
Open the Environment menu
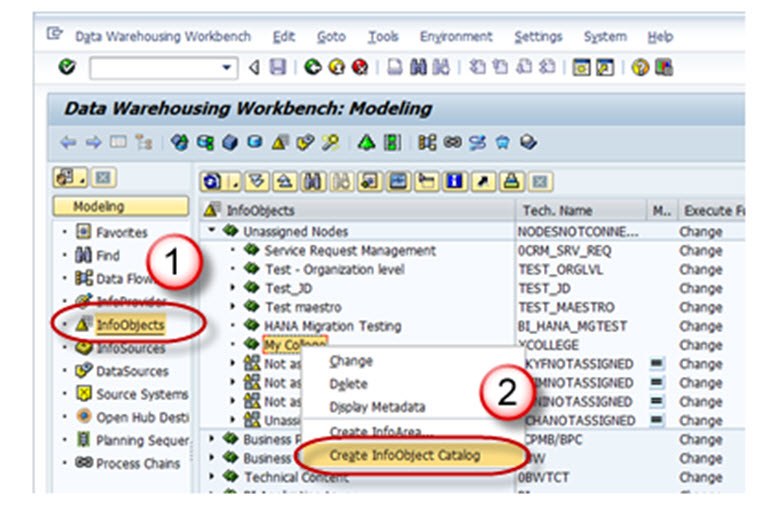tap(455, 36)
